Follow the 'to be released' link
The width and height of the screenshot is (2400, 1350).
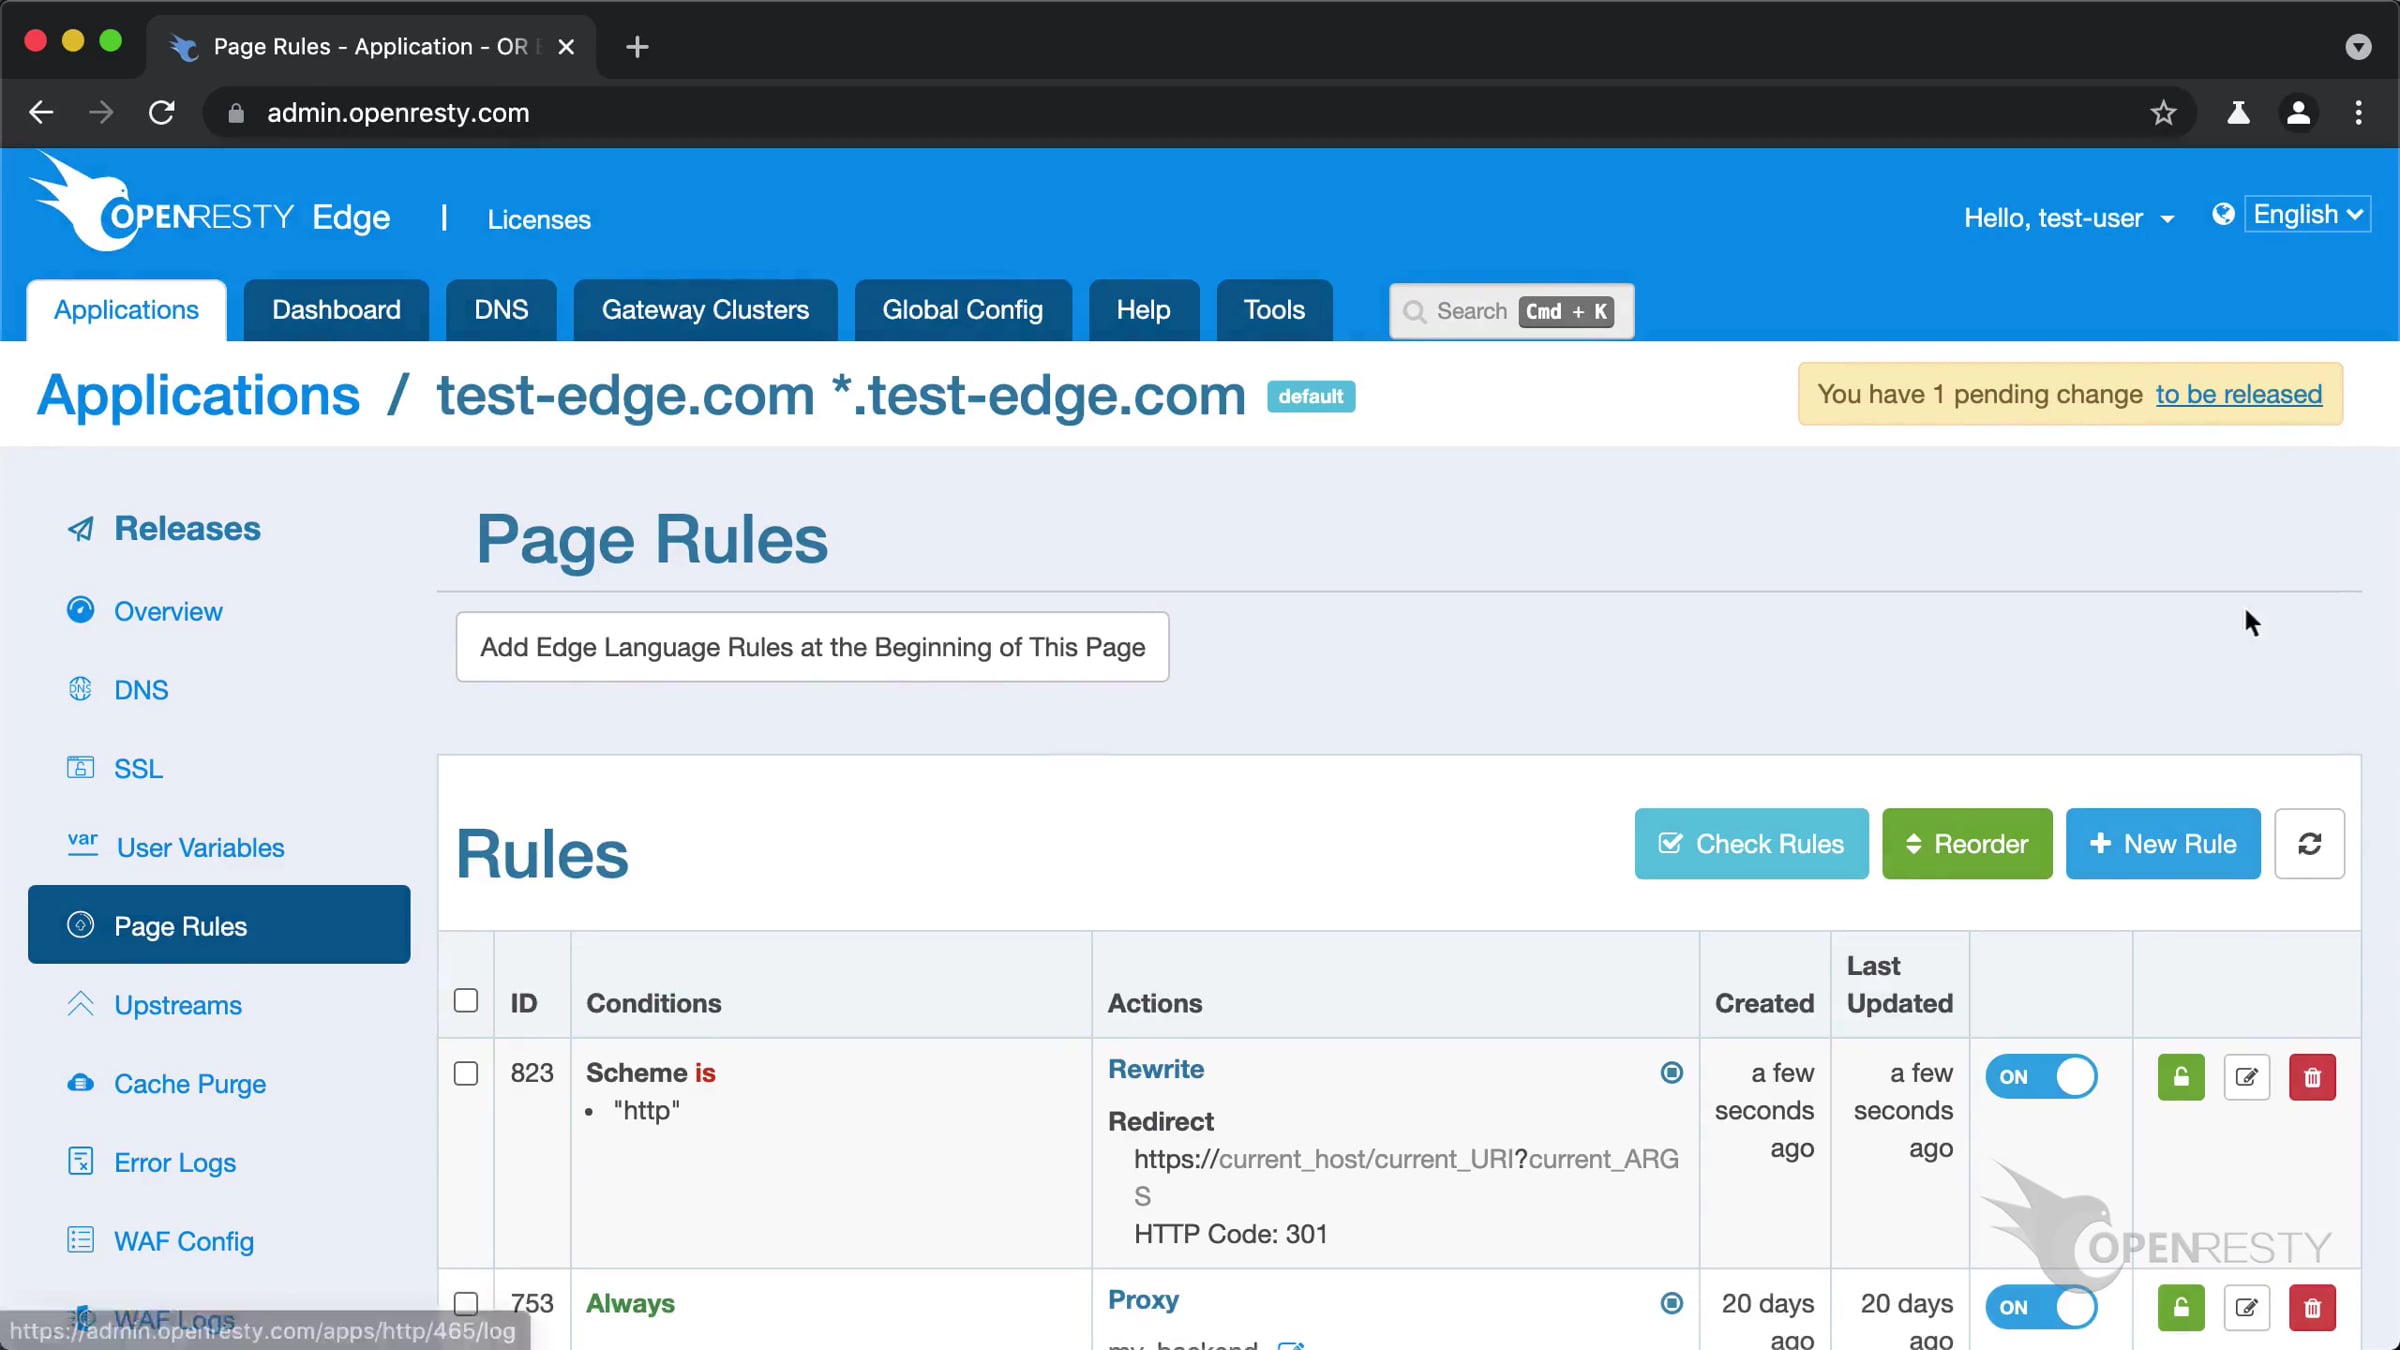(2238, 394)
